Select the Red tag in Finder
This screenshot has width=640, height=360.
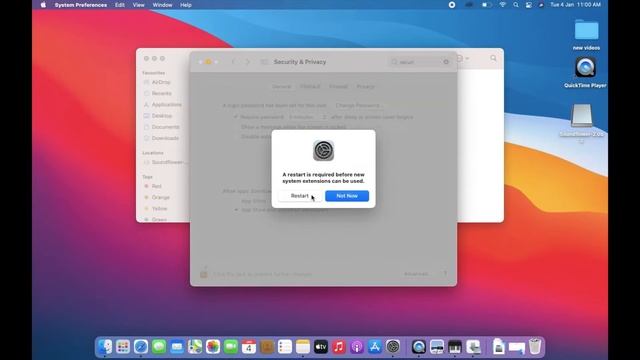click(156, 186)
